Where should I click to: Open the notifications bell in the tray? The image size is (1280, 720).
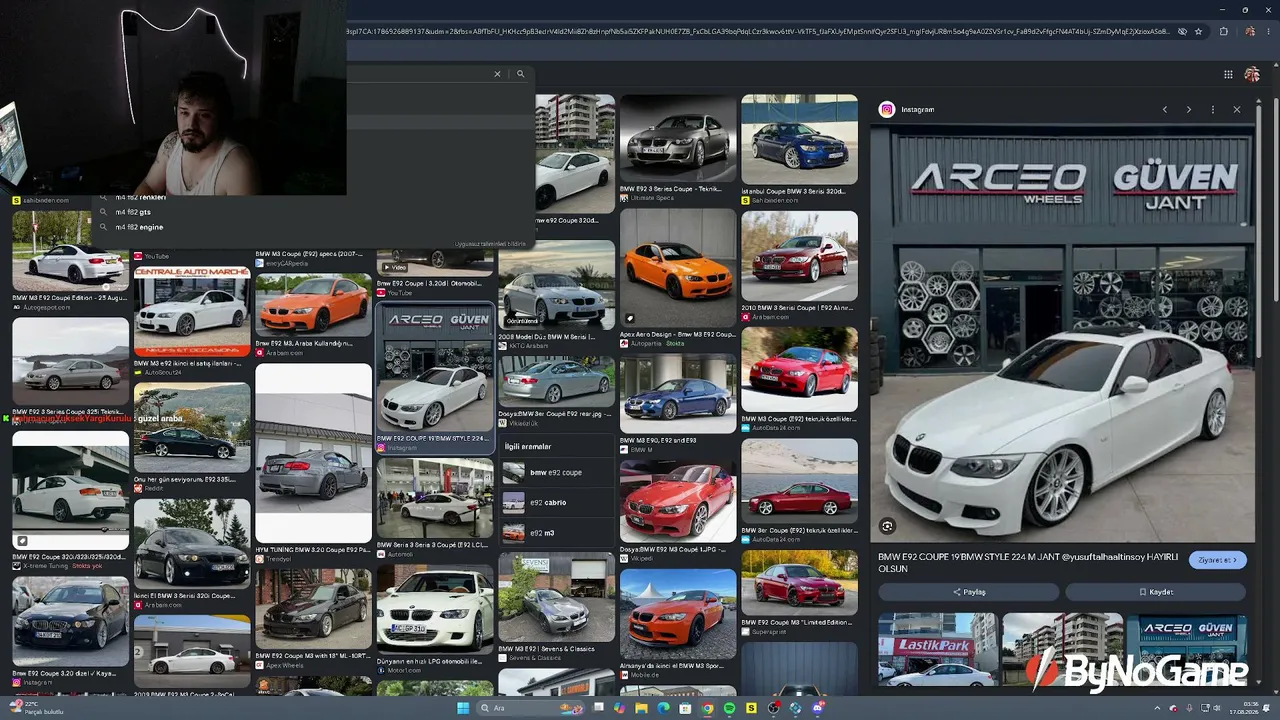tap(1268, 708)
